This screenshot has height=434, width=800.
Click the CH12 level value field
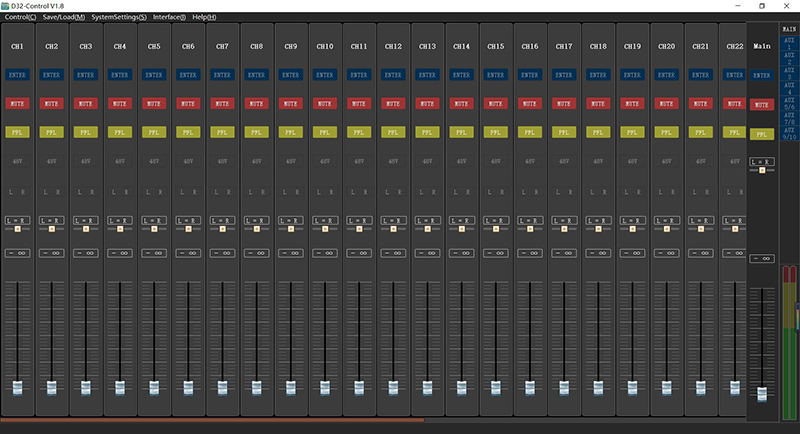[x=392, y=253]
